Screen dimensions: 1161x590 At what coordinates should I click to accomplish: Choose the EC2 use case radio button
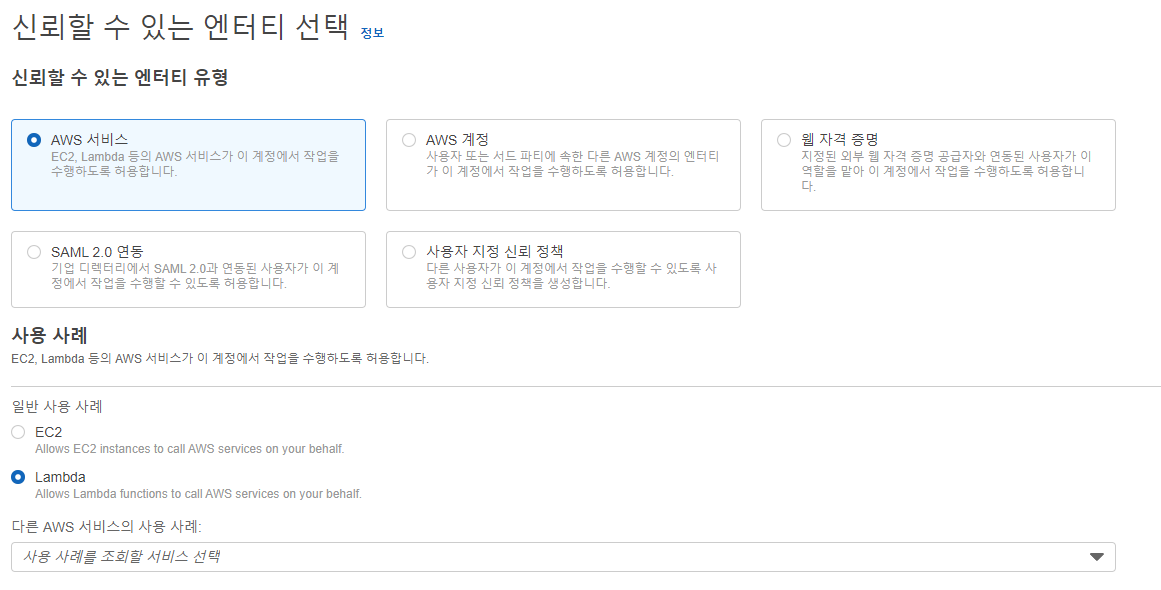click(19, 432)
